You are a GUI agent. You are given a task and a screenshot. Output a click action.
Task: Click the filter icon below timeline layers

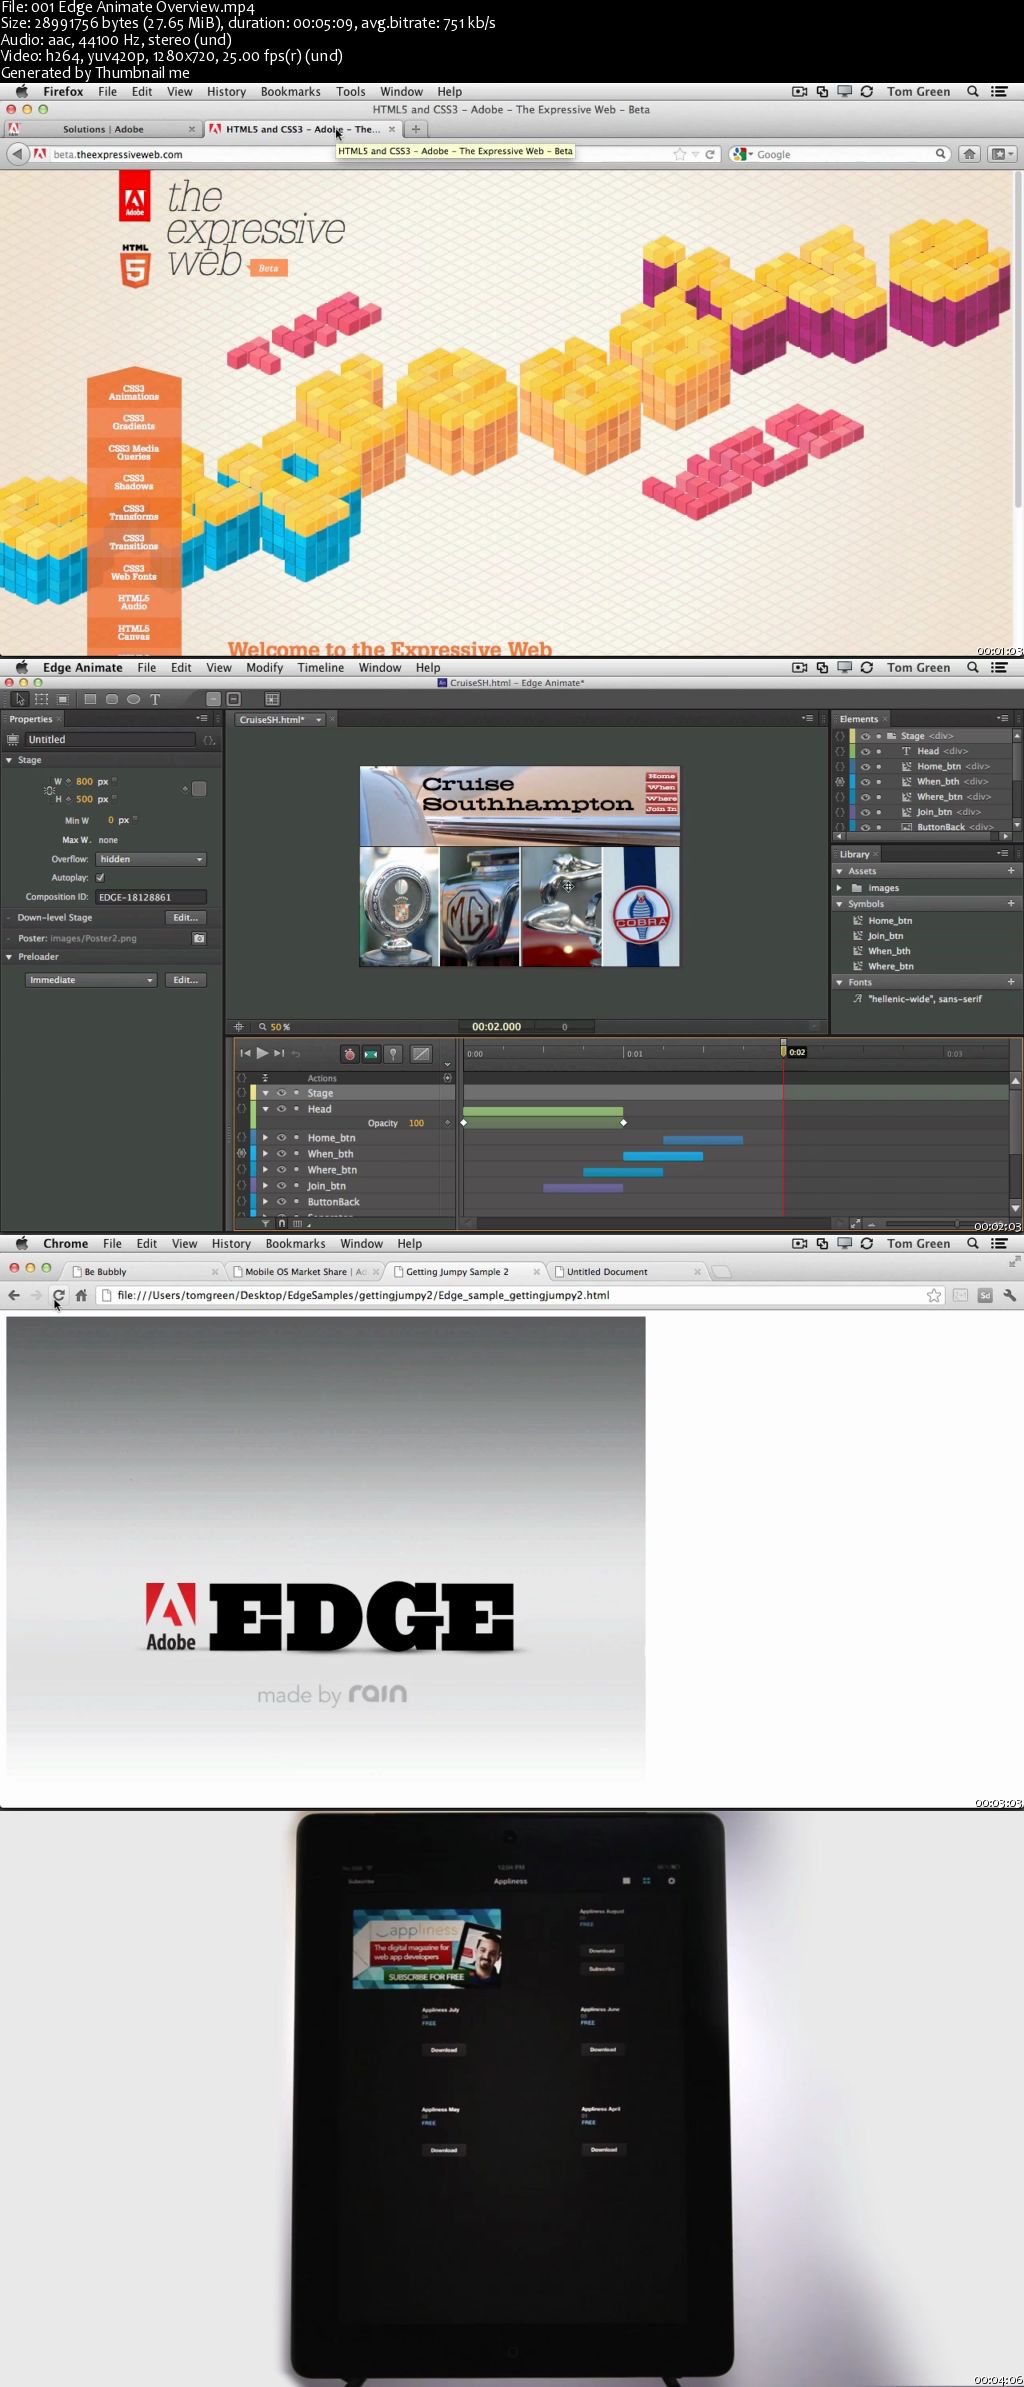pos(265,1222)
